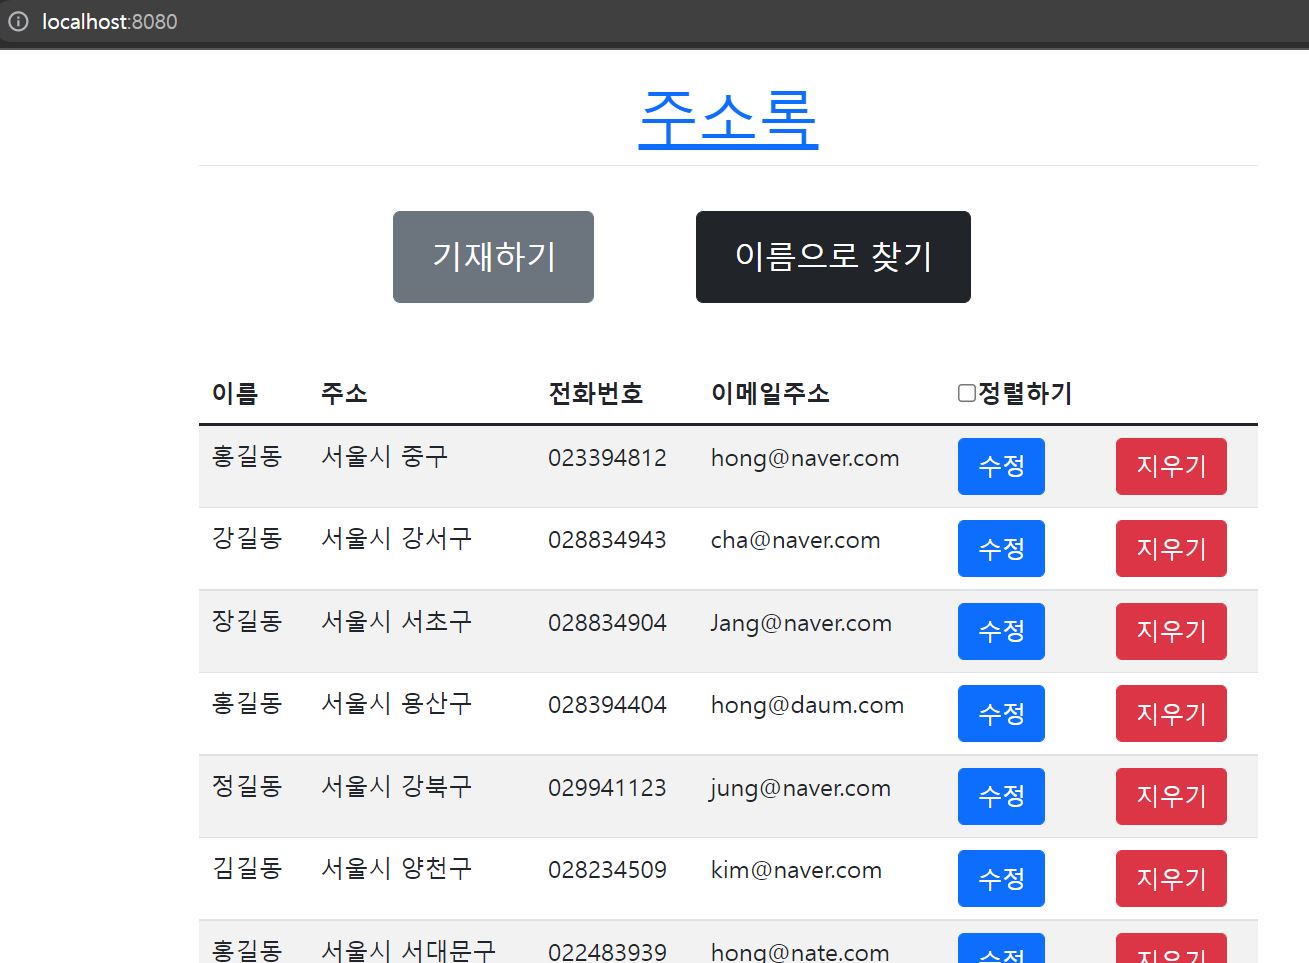
Task: Click 지우기 for hong@naver.com row
Action: click(1171, 466)
